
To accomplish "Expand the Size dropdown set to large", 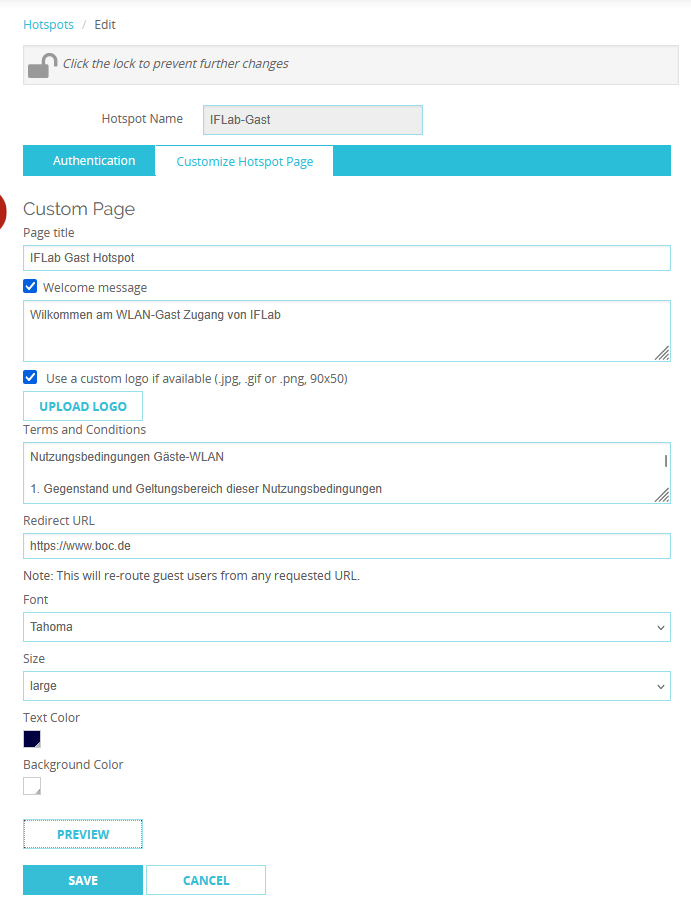I will (x=346, y=686).
